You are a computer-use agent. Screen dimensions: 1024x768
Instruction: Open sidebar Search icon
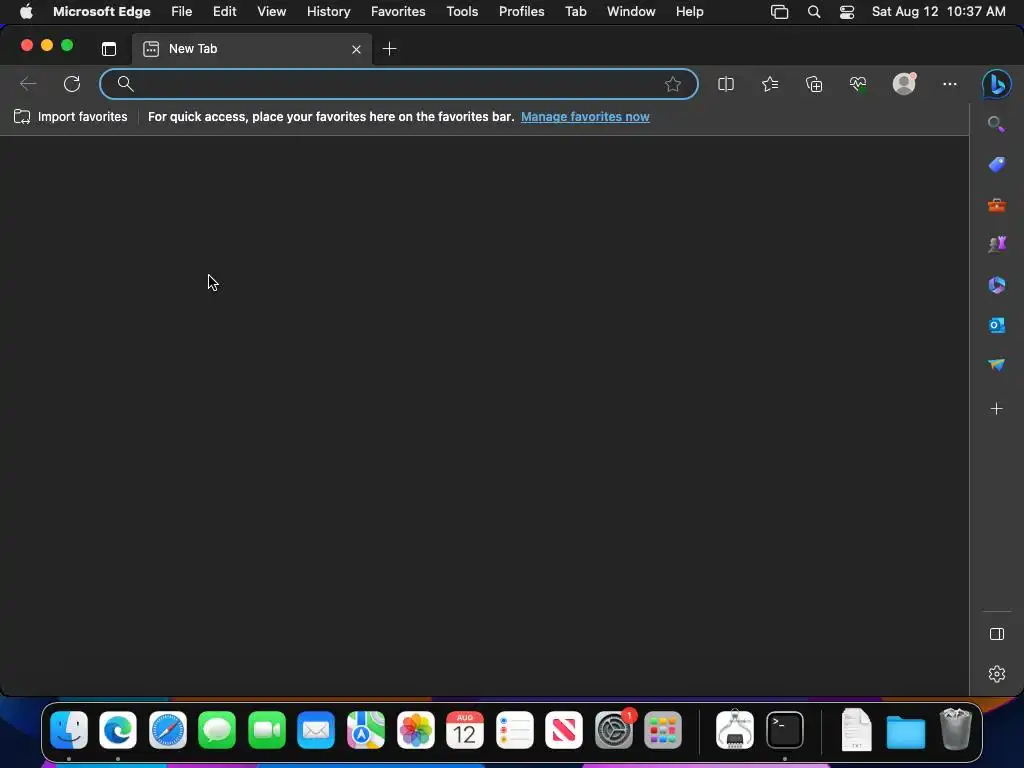tap(996, 124)
